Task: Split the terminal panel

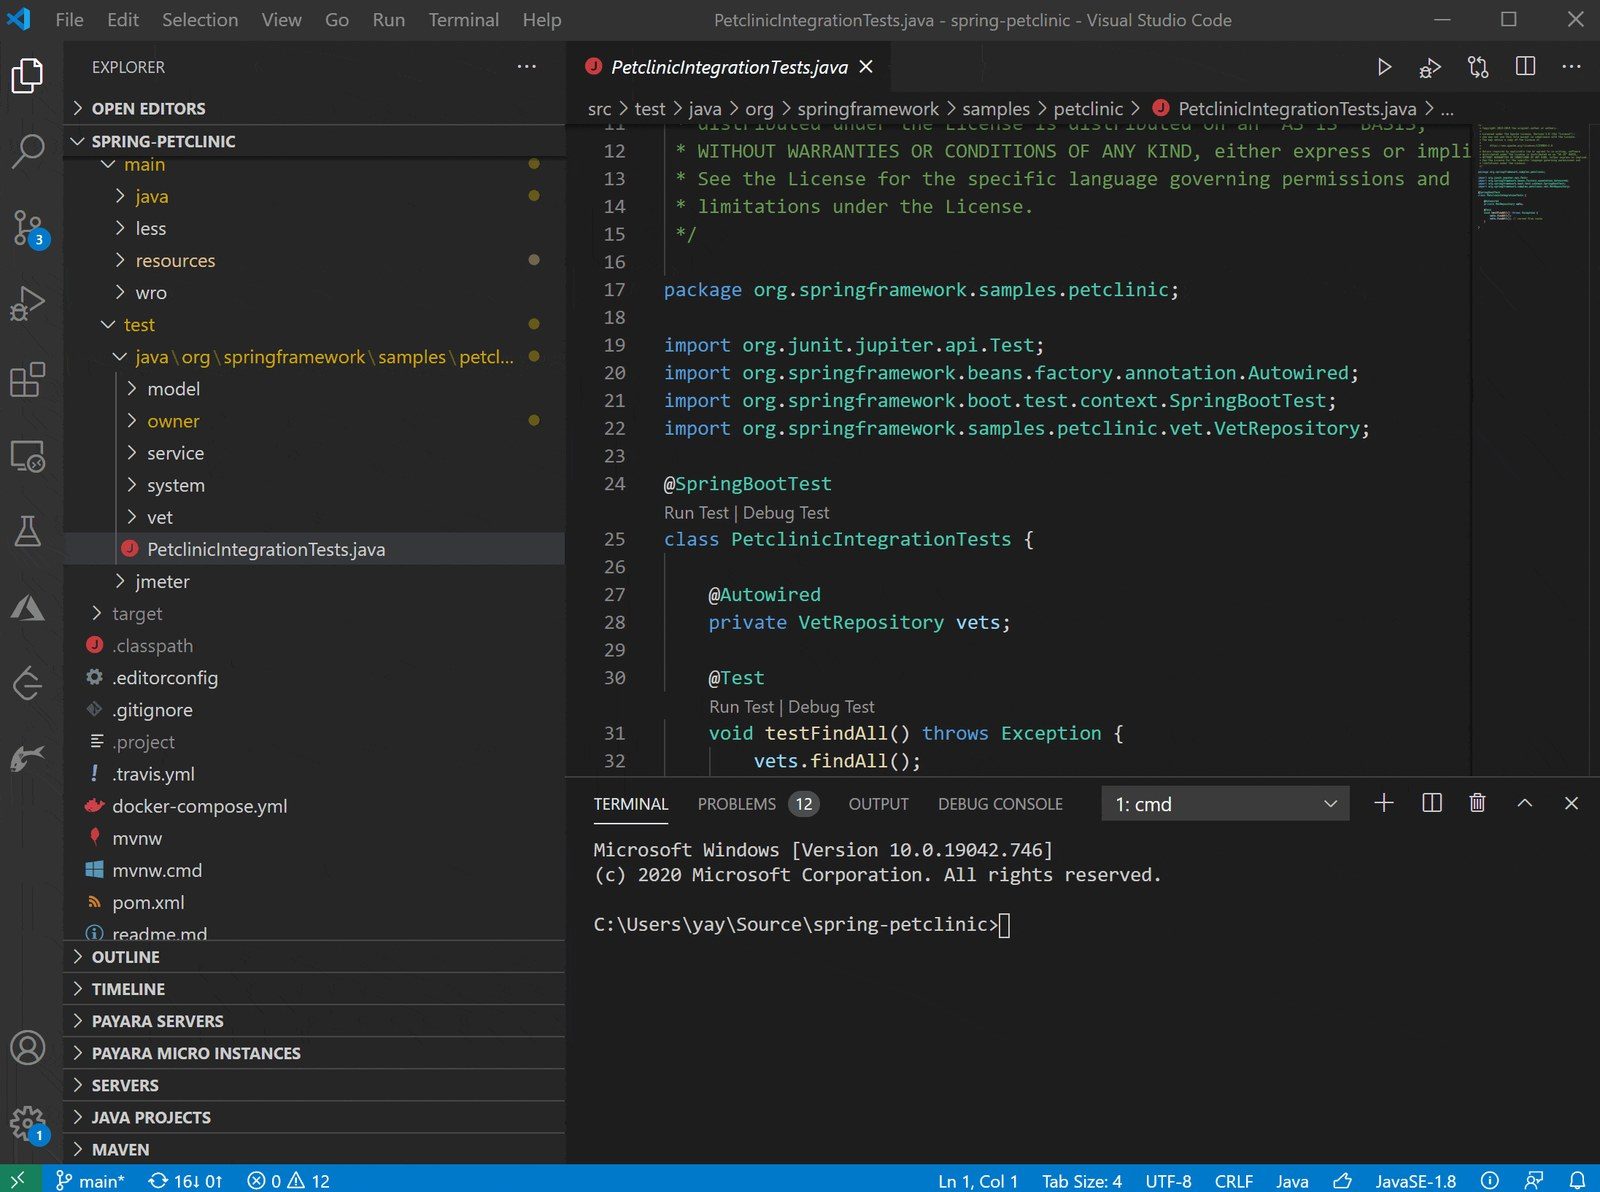Action: [x=1432, y=803]
